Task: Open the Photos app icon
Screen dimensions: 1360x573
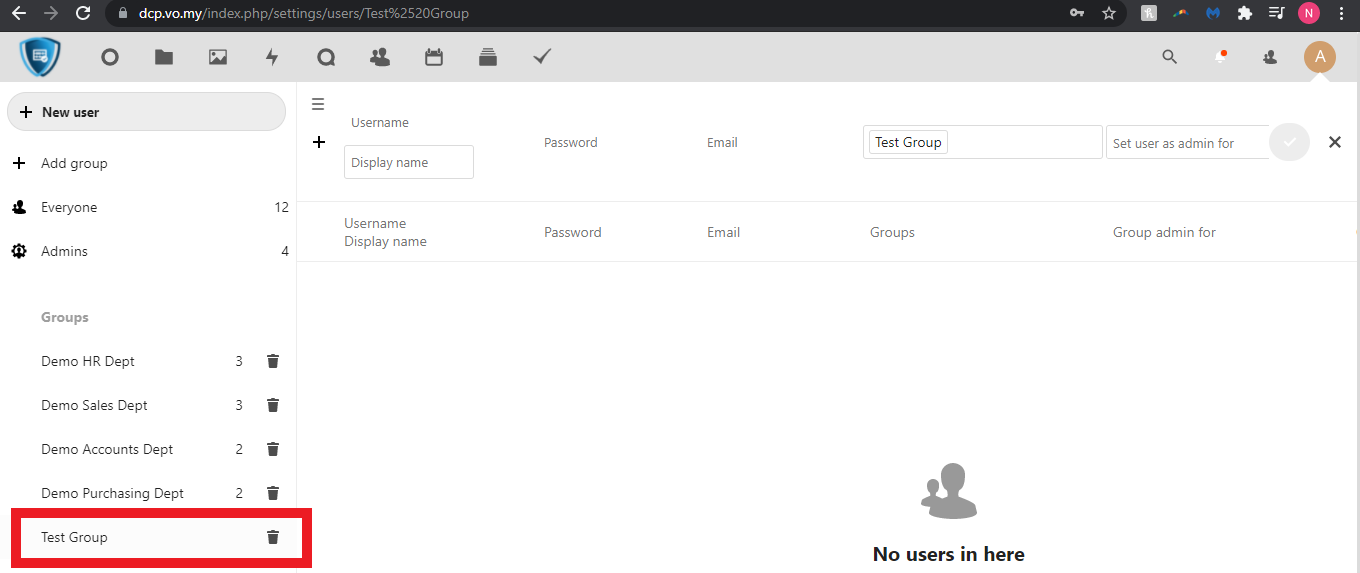Action: coord(218,57)
